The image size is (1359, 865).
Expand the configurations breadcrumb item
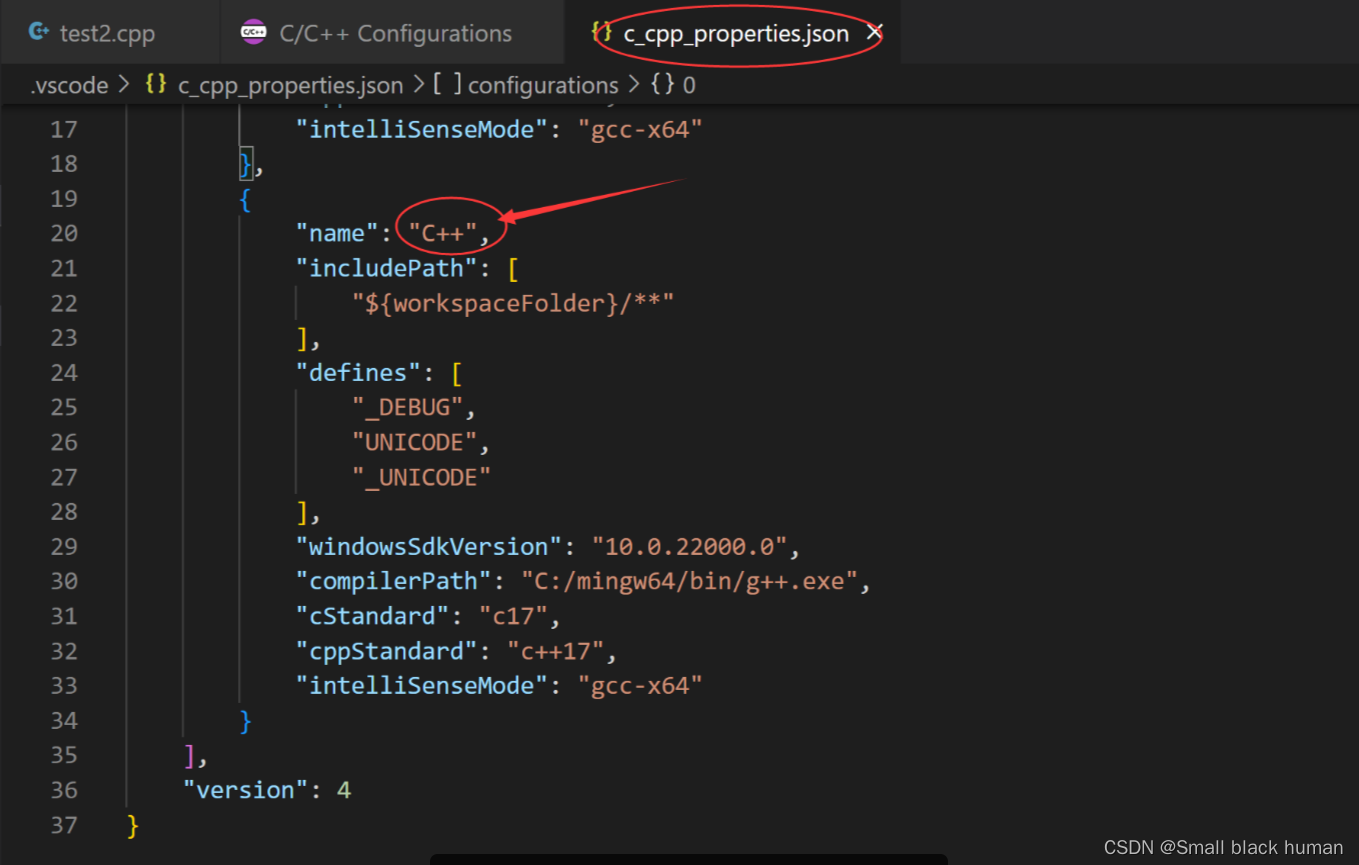pyautogui.click(x=543, y=85)
